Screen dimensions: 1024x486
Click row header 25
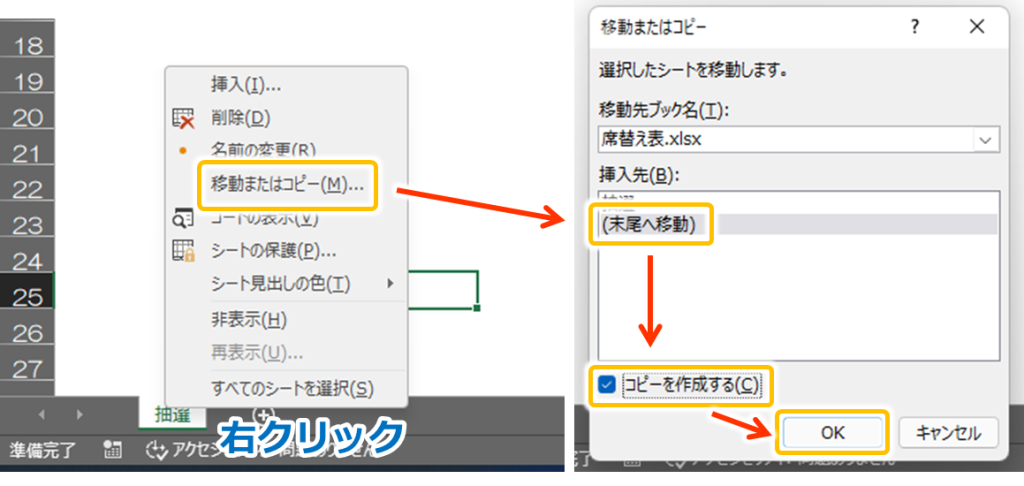(27, 297)
